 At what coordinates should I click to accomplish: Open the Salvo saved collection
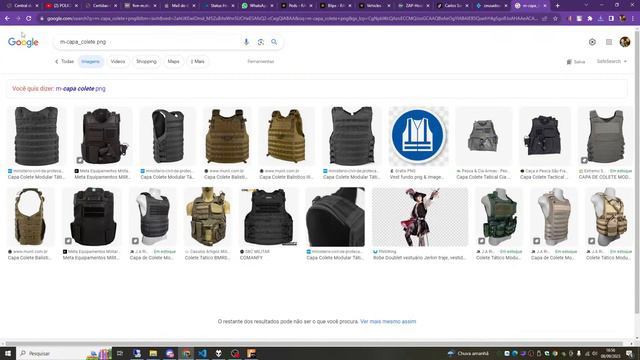click(x=576, y=62)
